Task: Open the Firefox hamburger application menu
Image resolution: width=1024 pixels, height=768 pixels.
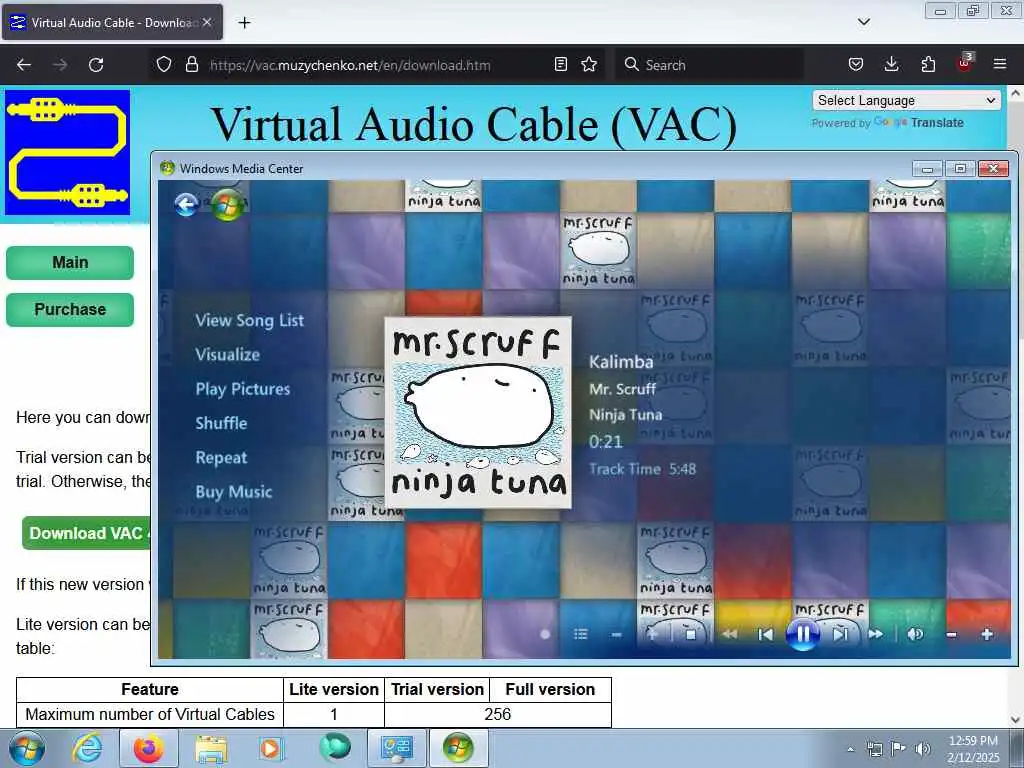Action: pyautogui.click(x=1000, y=65)
